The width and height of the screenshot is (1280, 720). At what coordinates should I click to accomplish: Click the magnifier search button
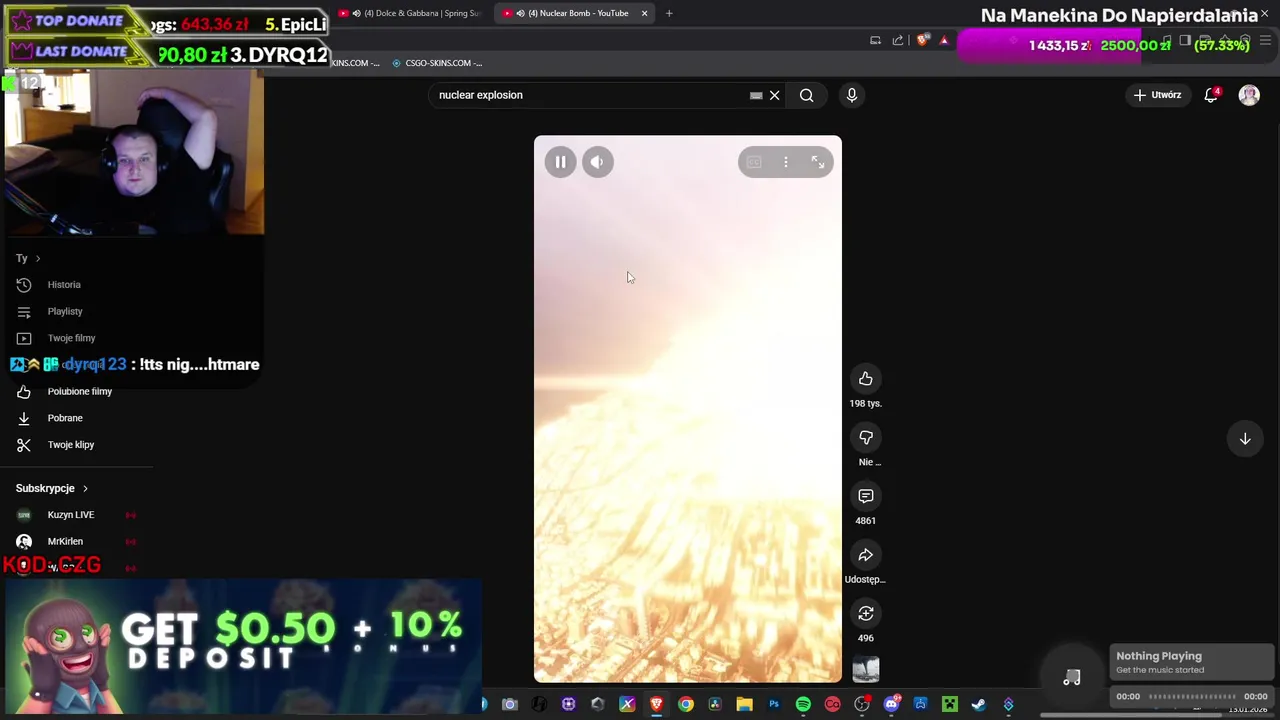pos(806,95)
